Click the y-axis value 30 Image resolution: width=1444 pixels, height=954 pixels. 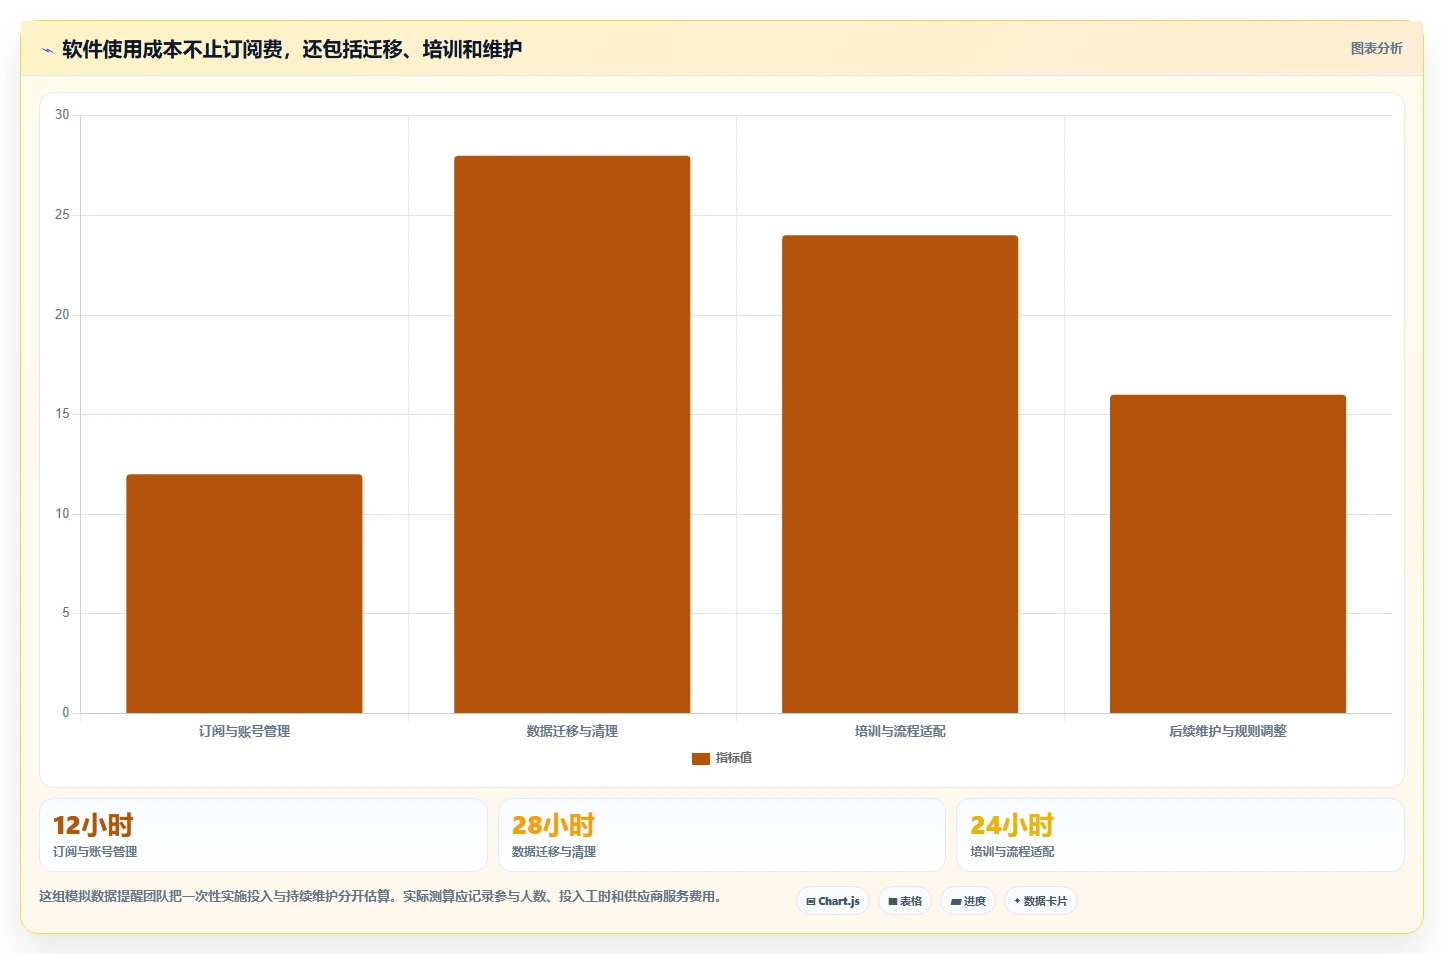pyautogui.click(x=62, y=115)
